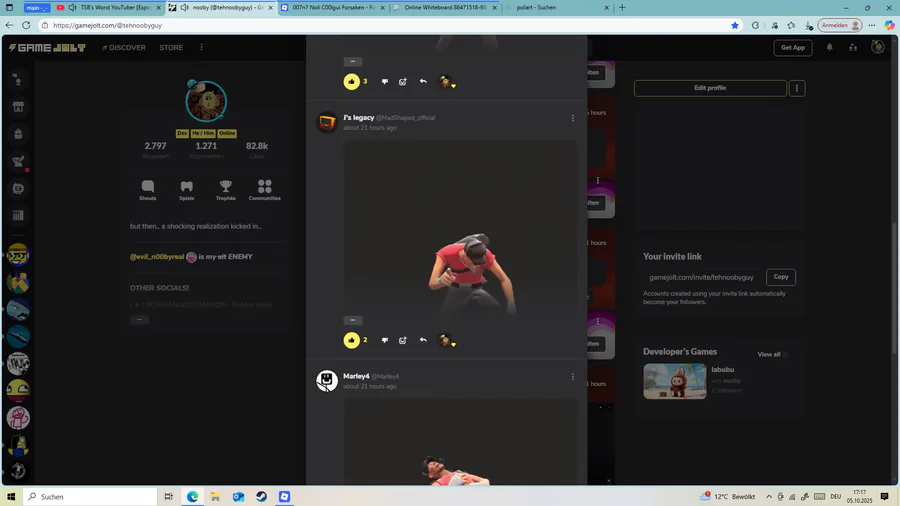Go to Game Jolt home logo
Viewport: 900px width, 506px height.
47,48
